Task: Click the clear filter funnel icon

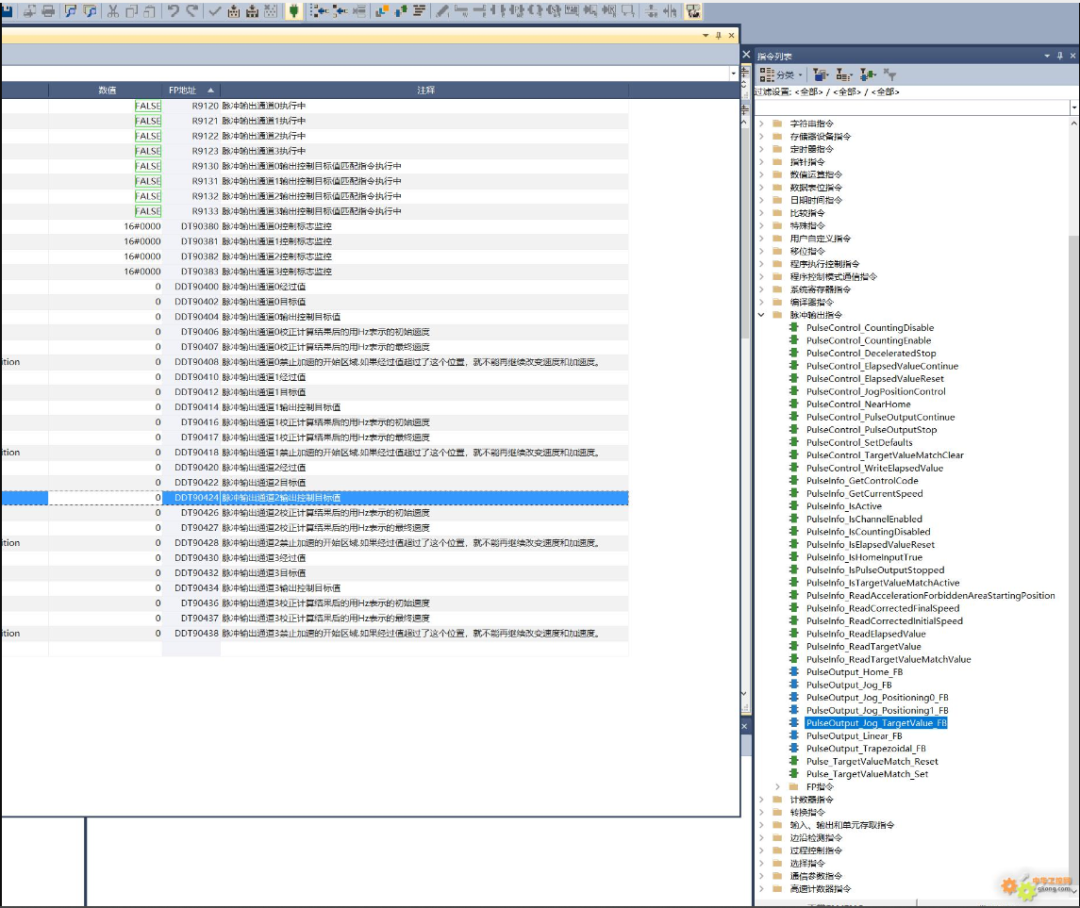Action: click(890, 75)
